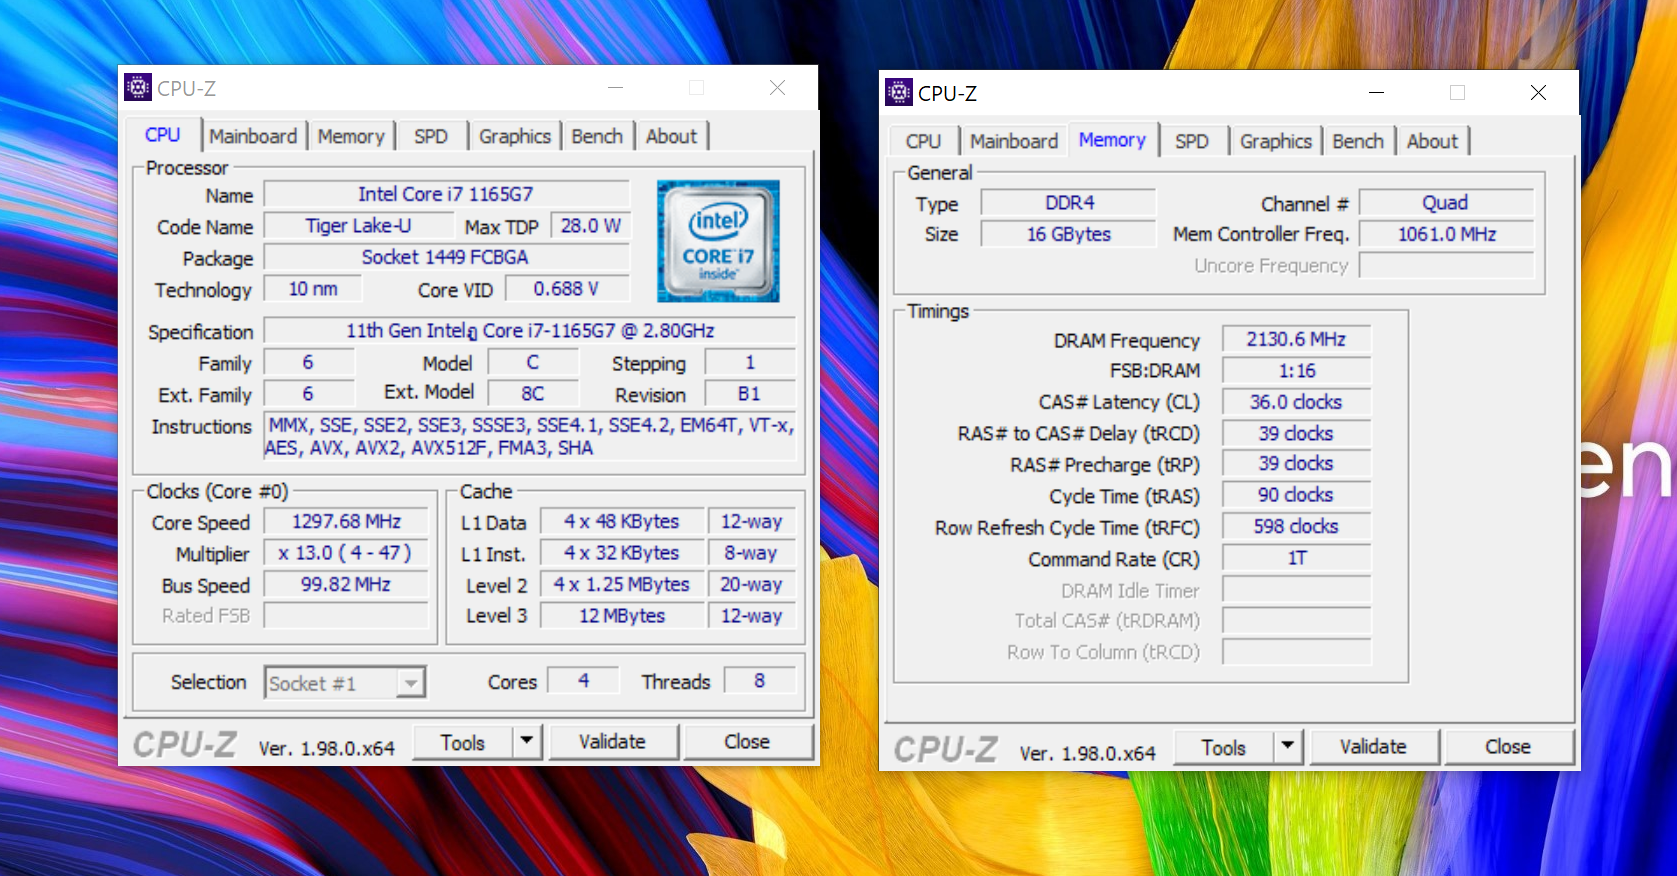This screenshot has width=1677, height=876.
Task: Click the Core Speed value 1297.68 MHz
Action: point(346,522)
